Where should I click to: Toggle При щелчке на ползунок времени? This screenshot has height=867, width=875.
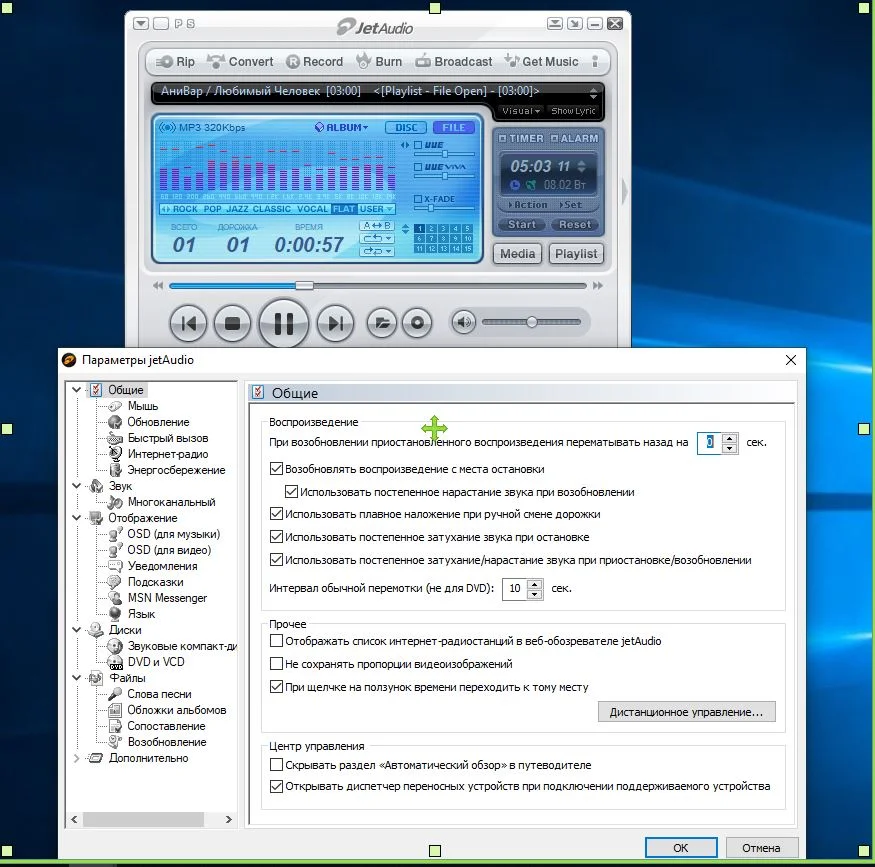click(x=276, y=686)
